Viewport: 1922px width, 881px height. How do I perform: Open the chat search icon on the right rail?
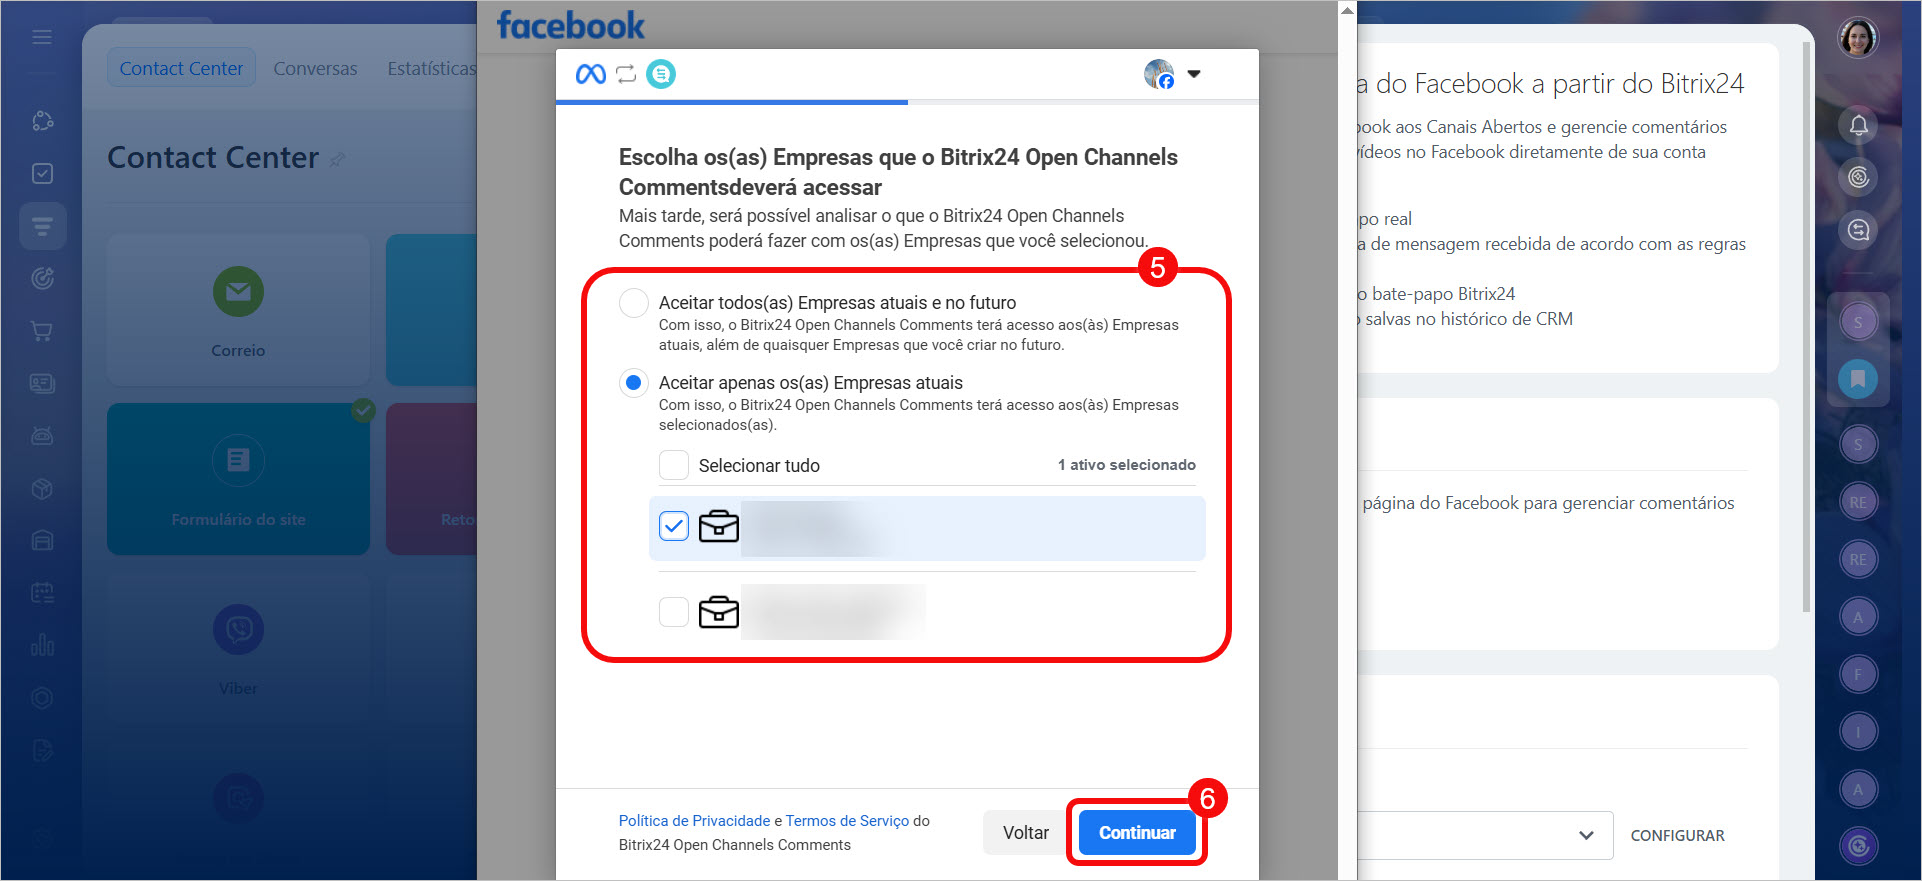tap(1858, 230)
